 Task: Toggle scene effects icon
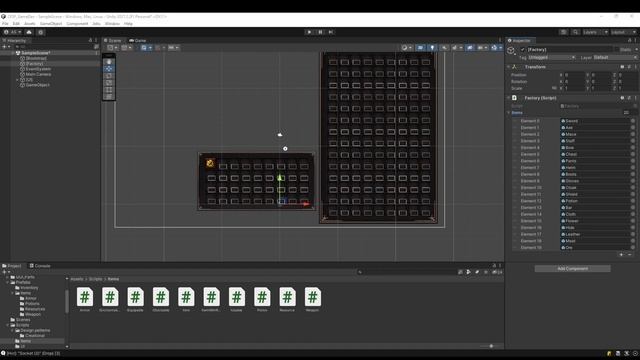(455, 48)
